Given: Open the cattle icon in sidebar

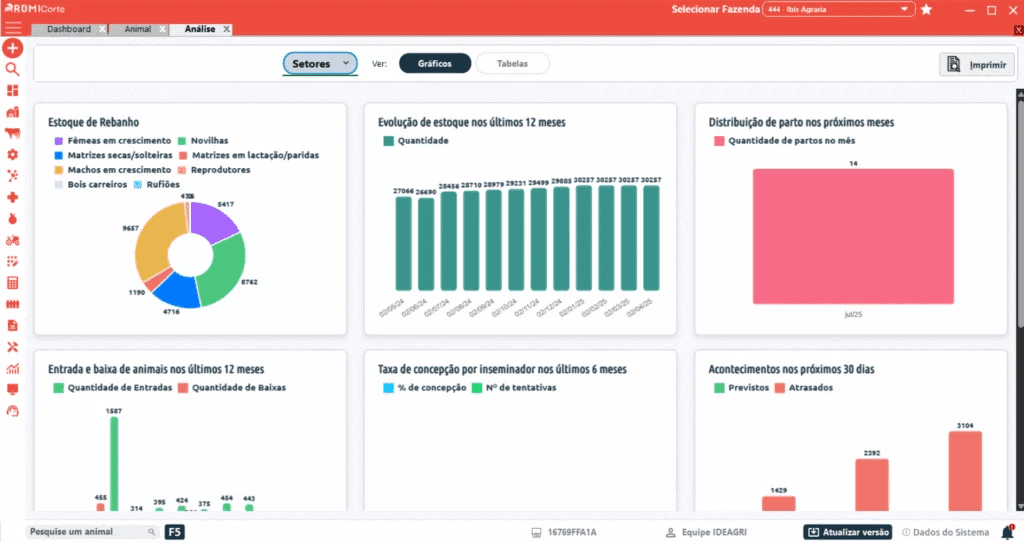Looking at the screenshot, I should point(12,133).
